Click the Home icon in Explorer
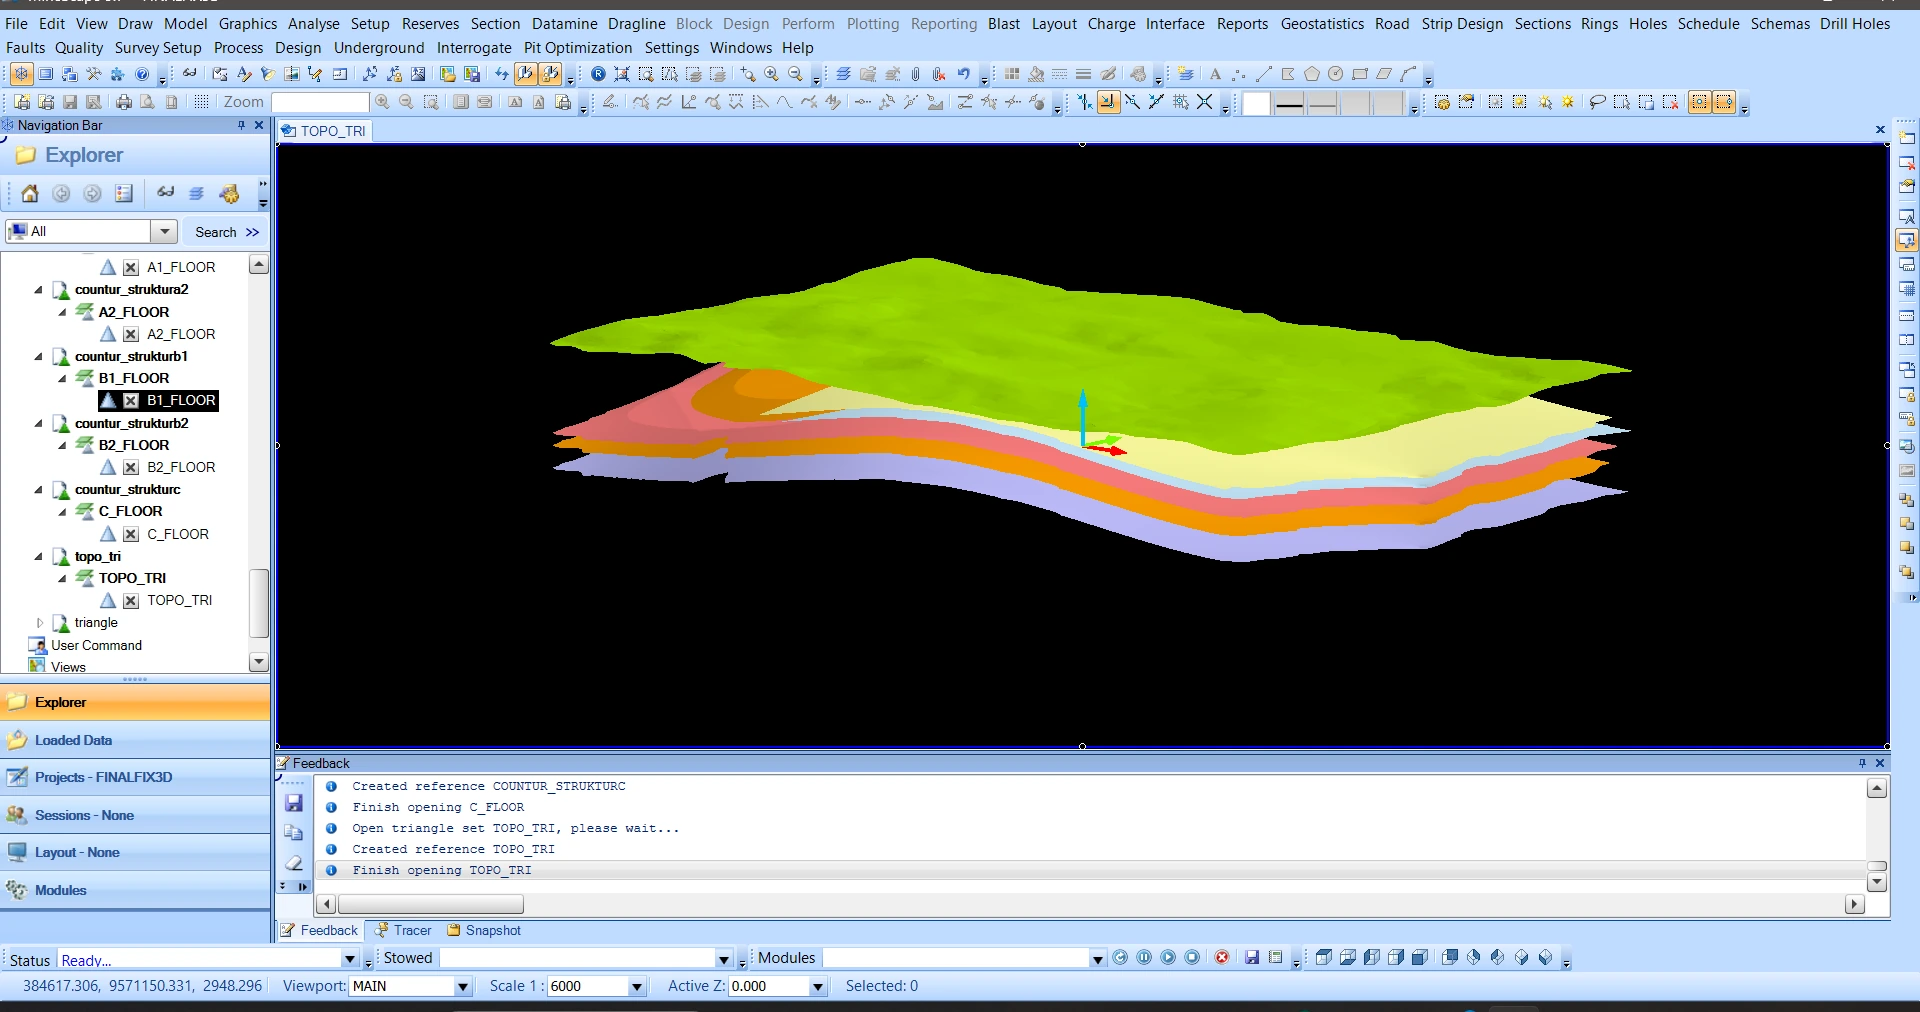 [x=30, y=194]
